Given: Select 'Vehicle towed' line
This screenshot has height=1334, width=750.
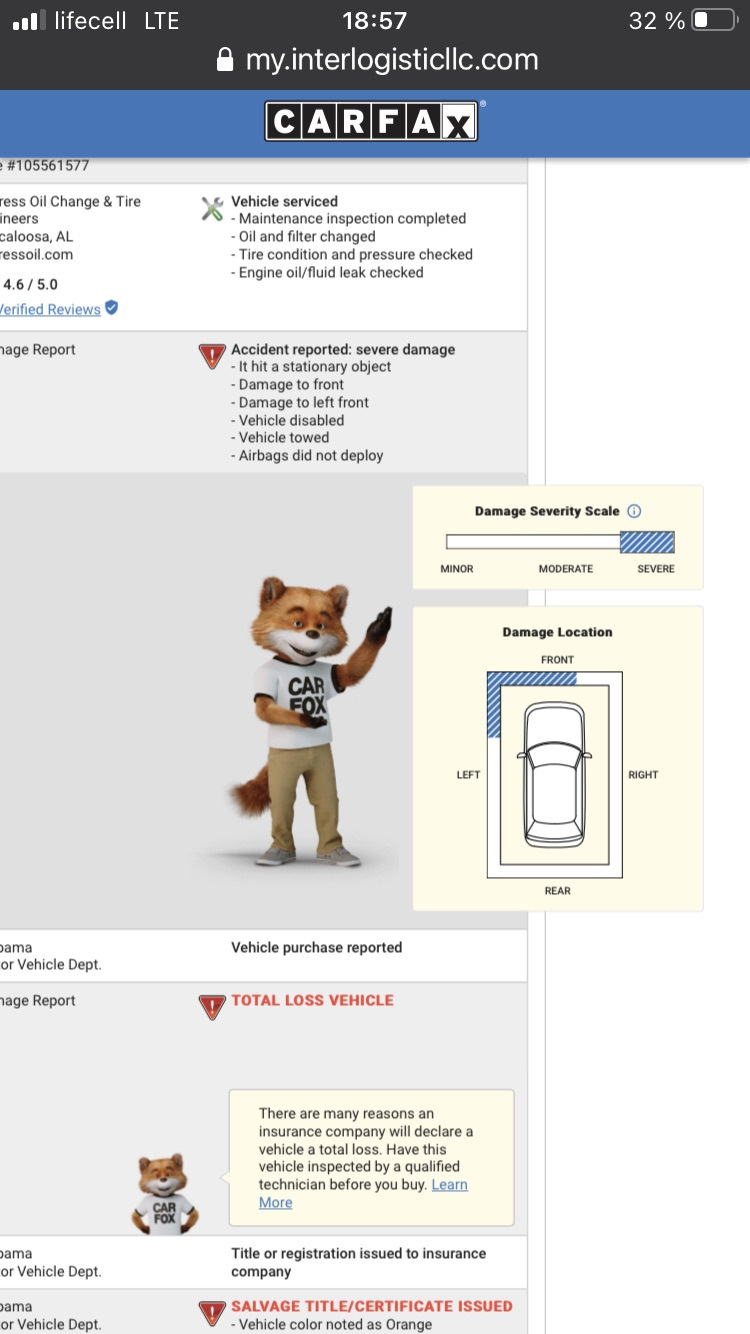Looking at the screenshot, I should [280, 437].
